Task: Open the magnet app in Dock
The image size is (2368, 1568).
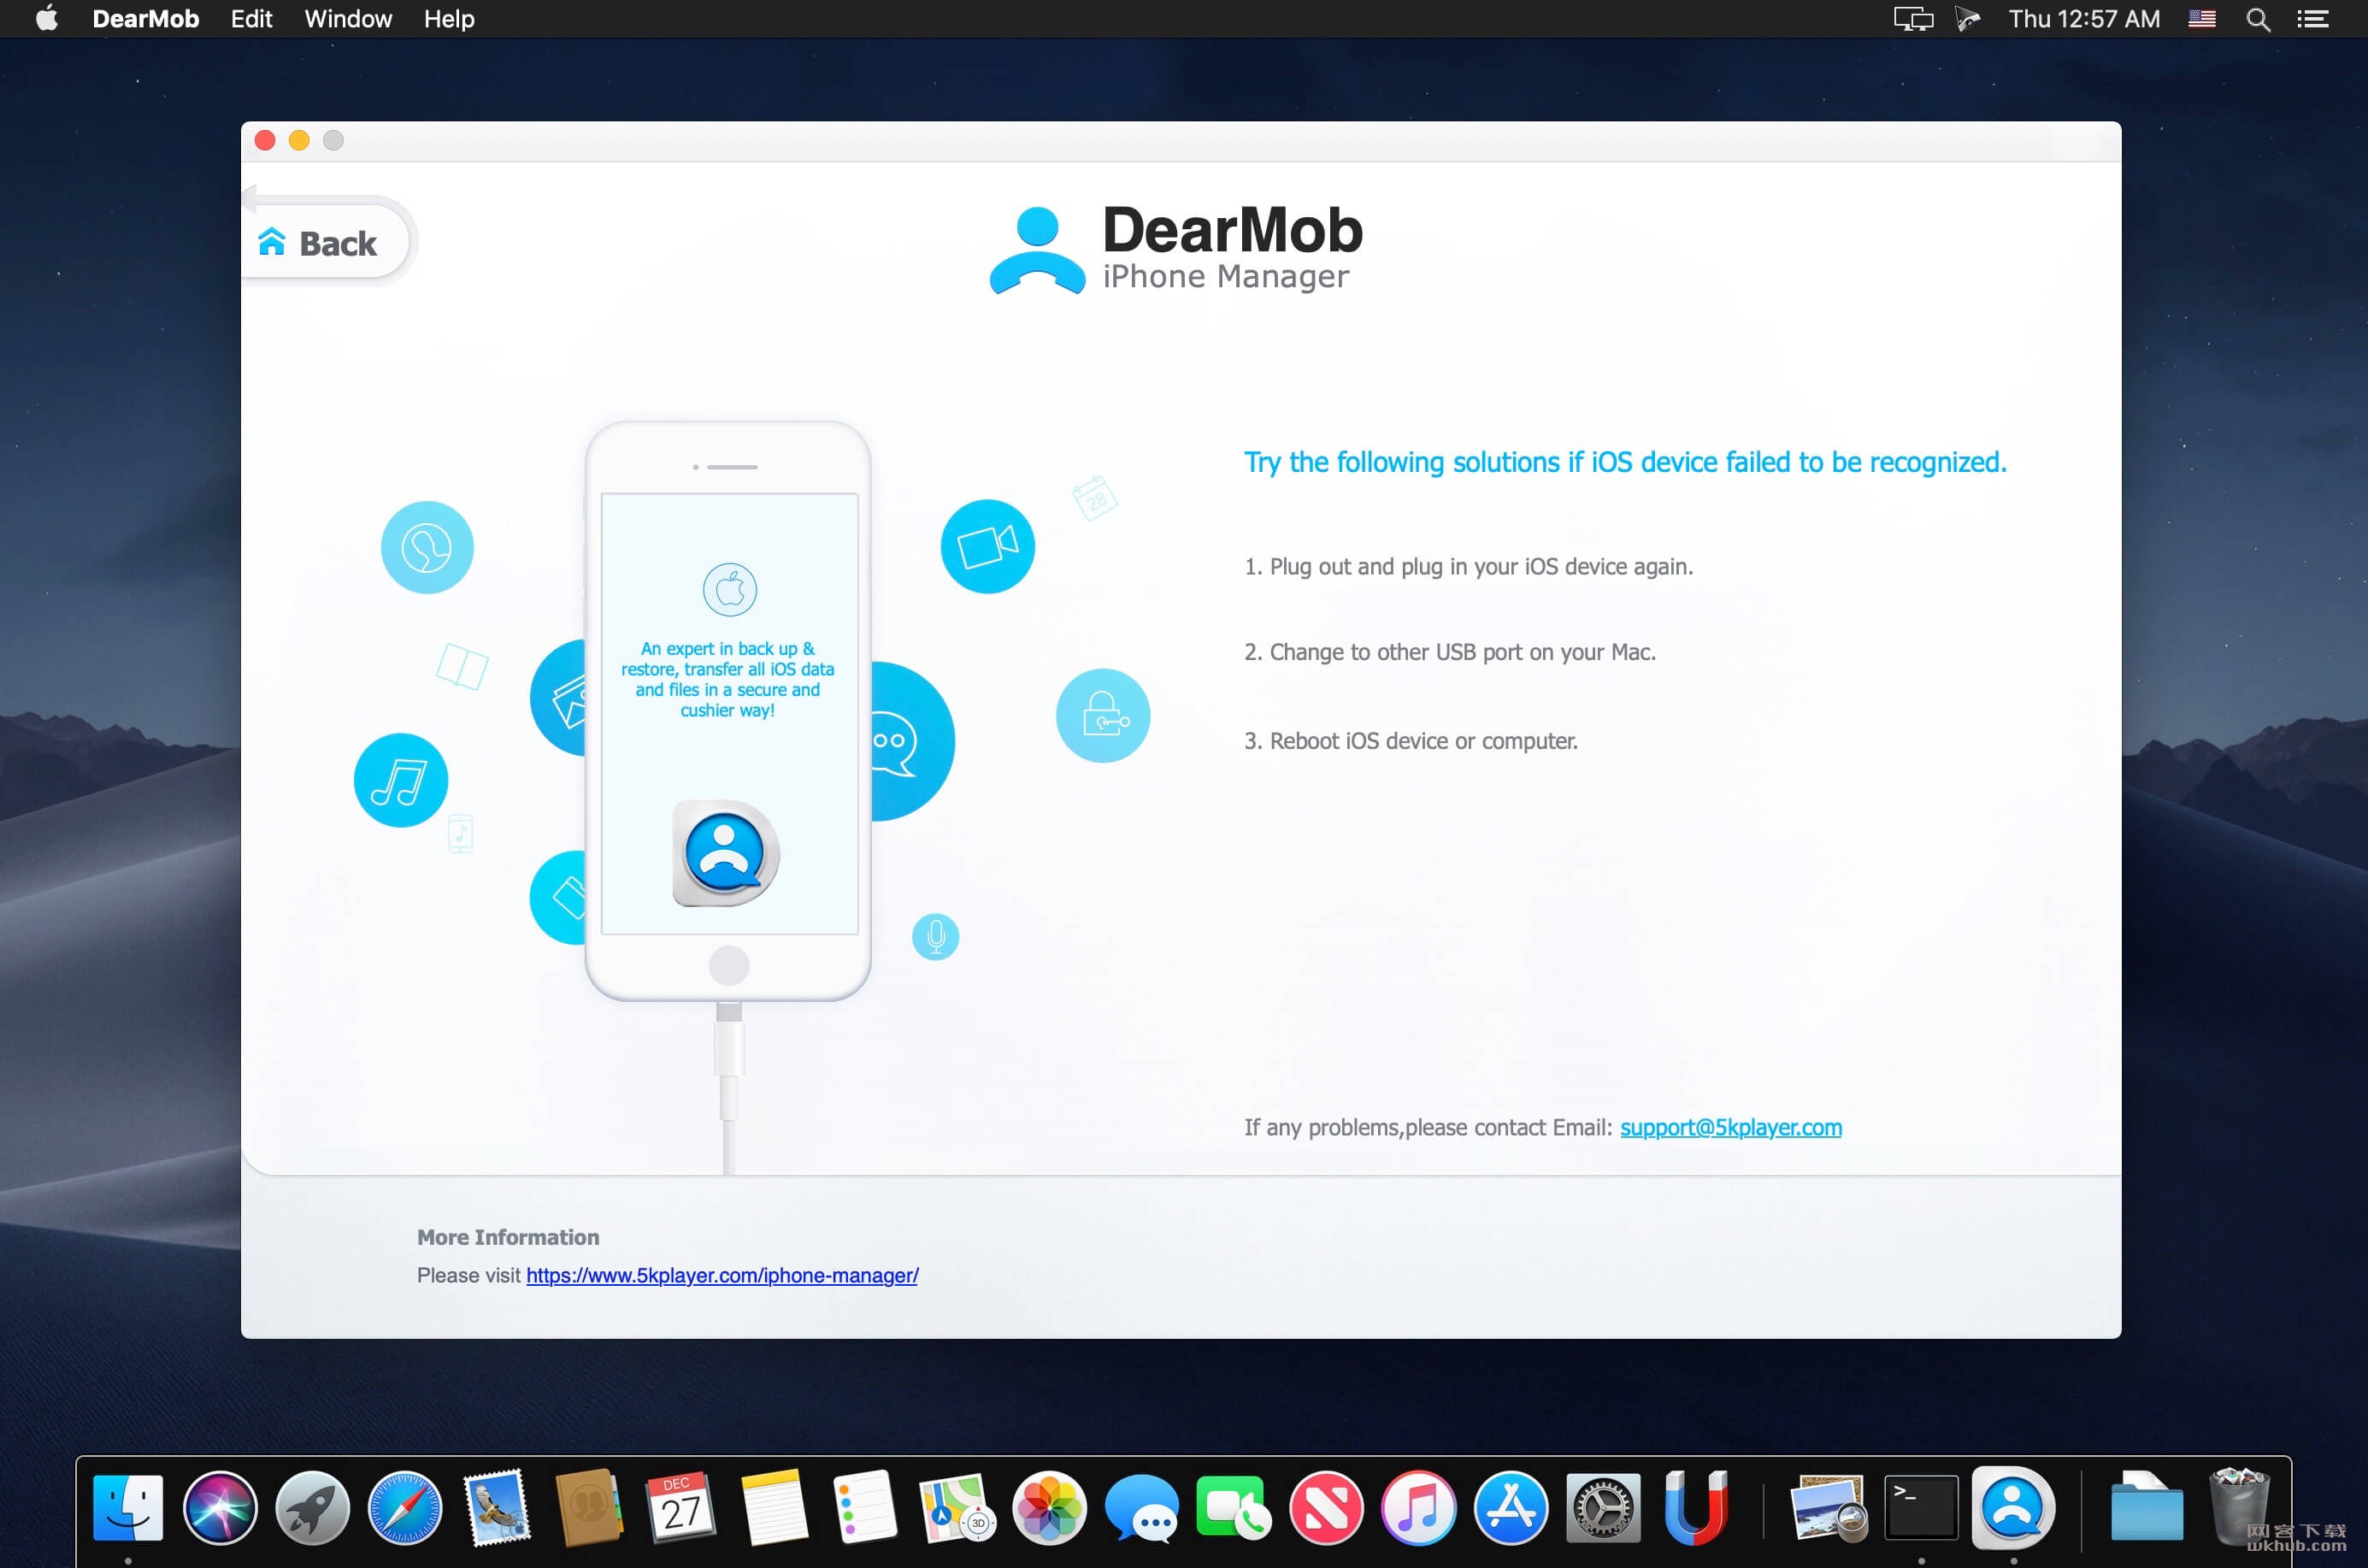Action: click(1695, 1507)
